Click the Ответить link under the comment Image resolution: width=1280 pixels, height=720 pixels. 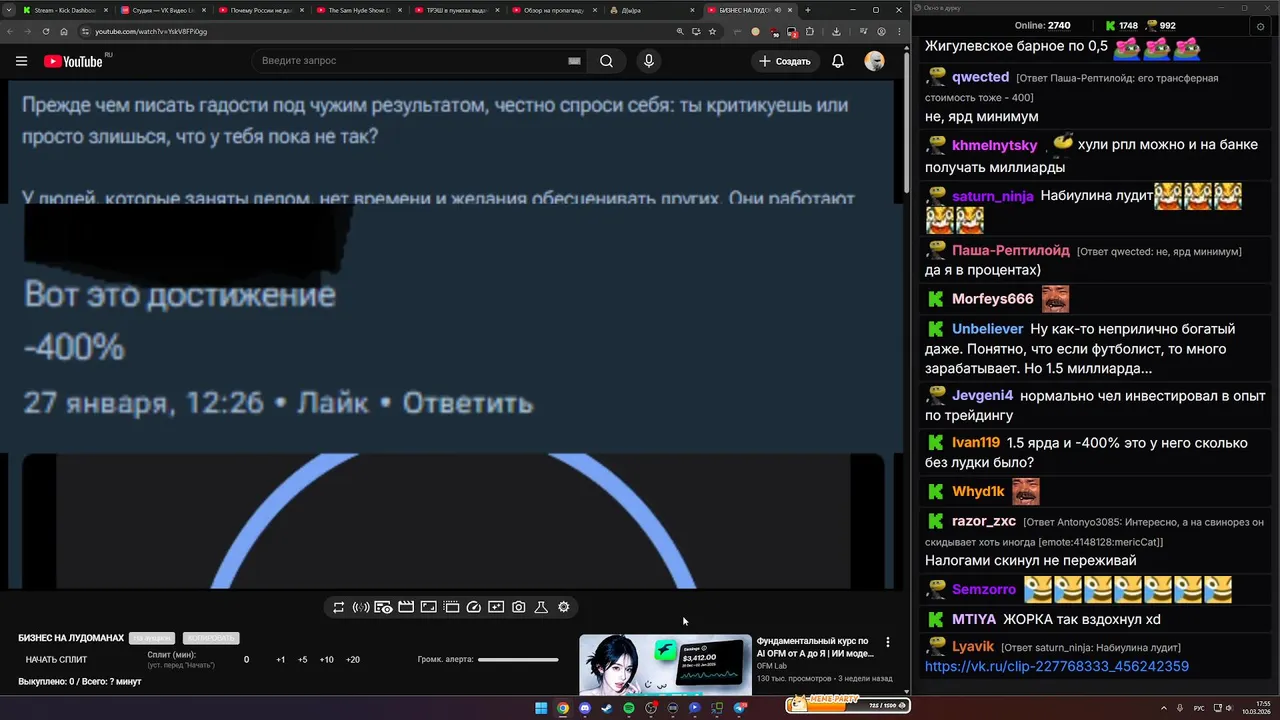click(x=467, y=403)
